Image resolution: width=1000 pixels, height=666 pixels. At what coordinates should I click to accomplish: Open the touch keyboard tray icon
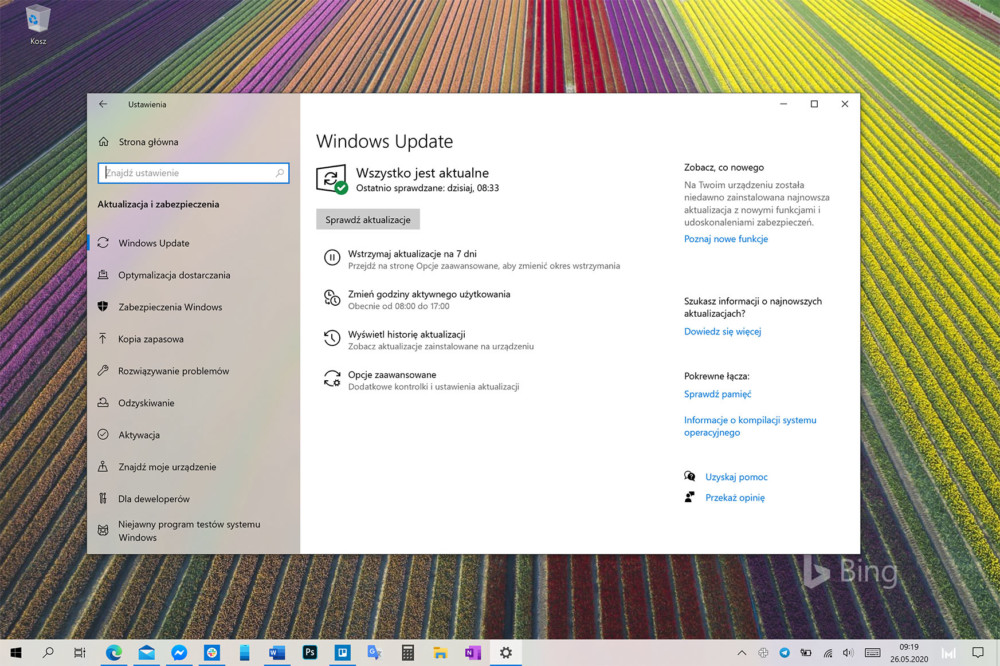(872, 653)
